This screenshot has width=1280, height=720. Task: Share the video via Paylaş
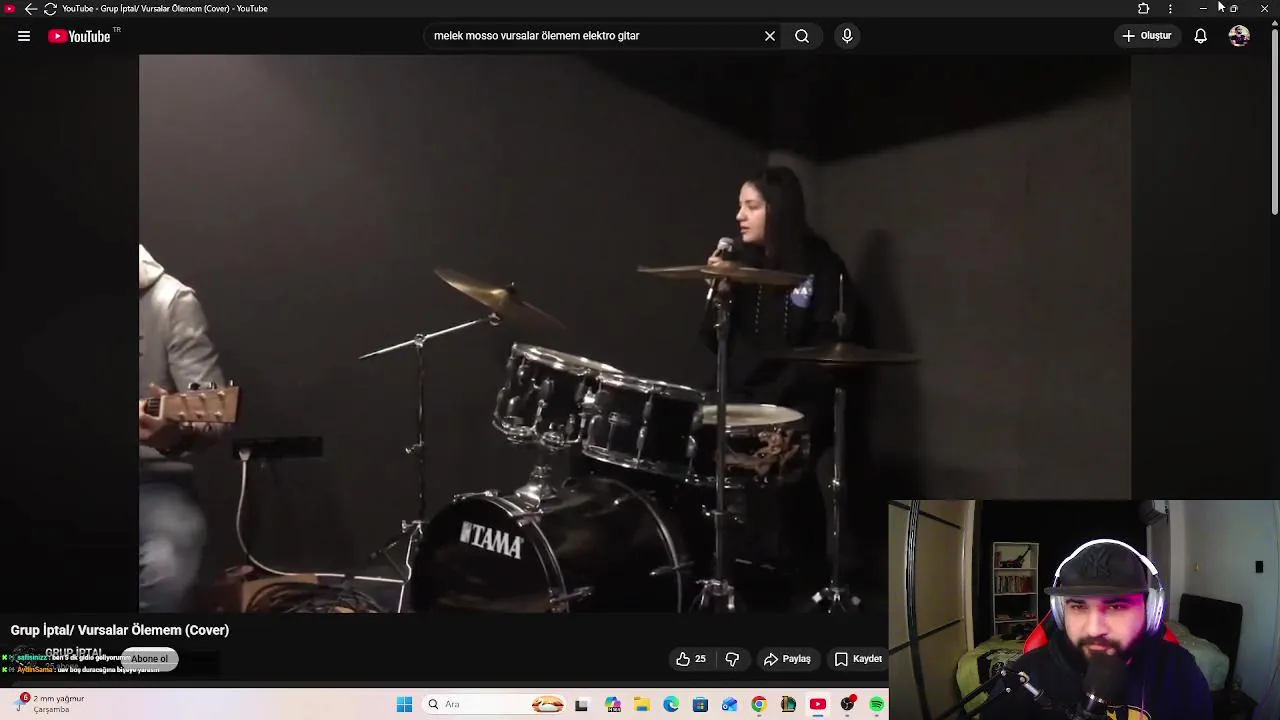point(787,659)
